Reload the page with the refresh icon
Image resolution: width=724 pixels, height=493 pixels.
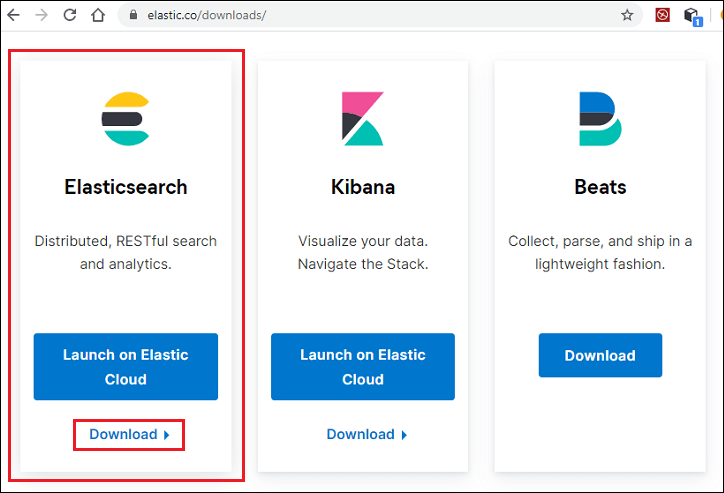point(70,15)
